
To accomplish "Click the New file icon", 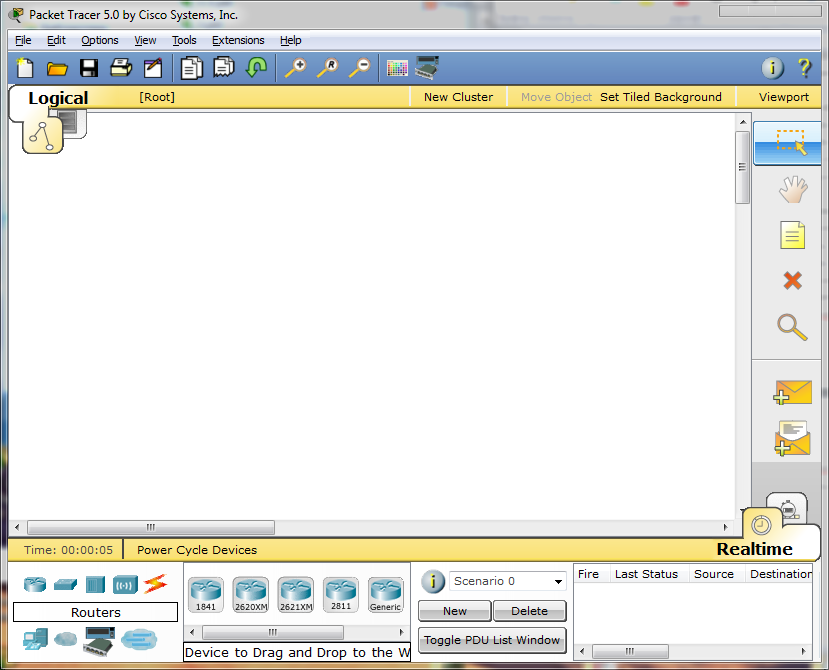I will [24, 68].
